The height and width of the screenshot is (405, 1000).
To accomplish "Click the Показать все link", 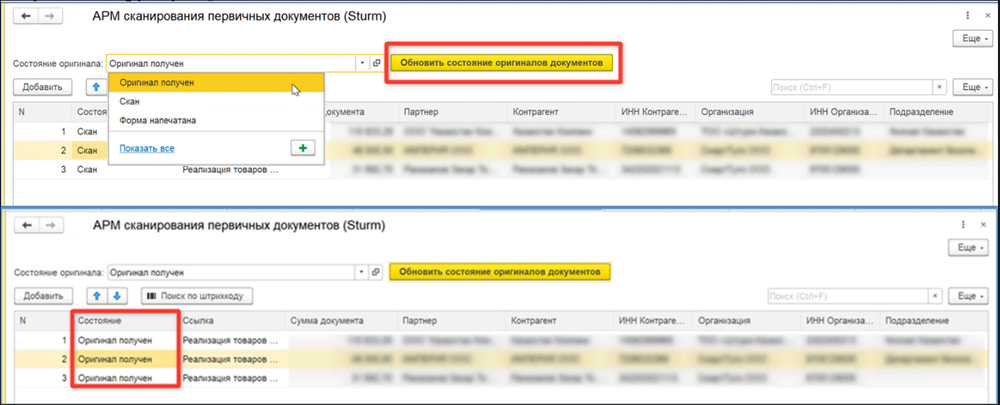I will (x=147, y=149).
